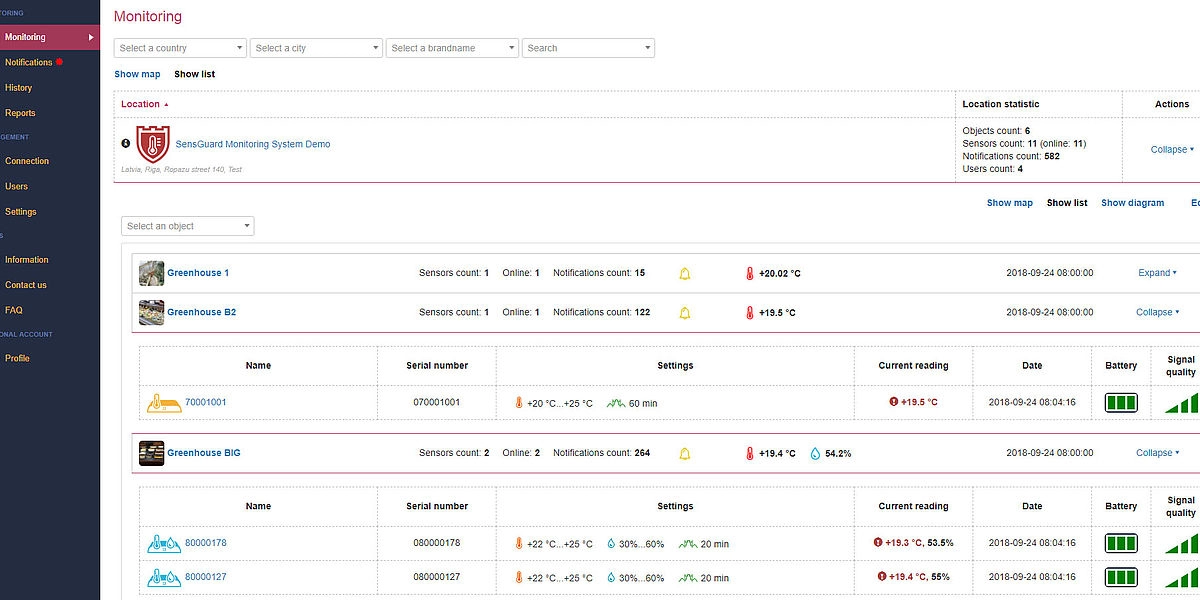Open the Search dropdown field

click(x=588, y=48)
